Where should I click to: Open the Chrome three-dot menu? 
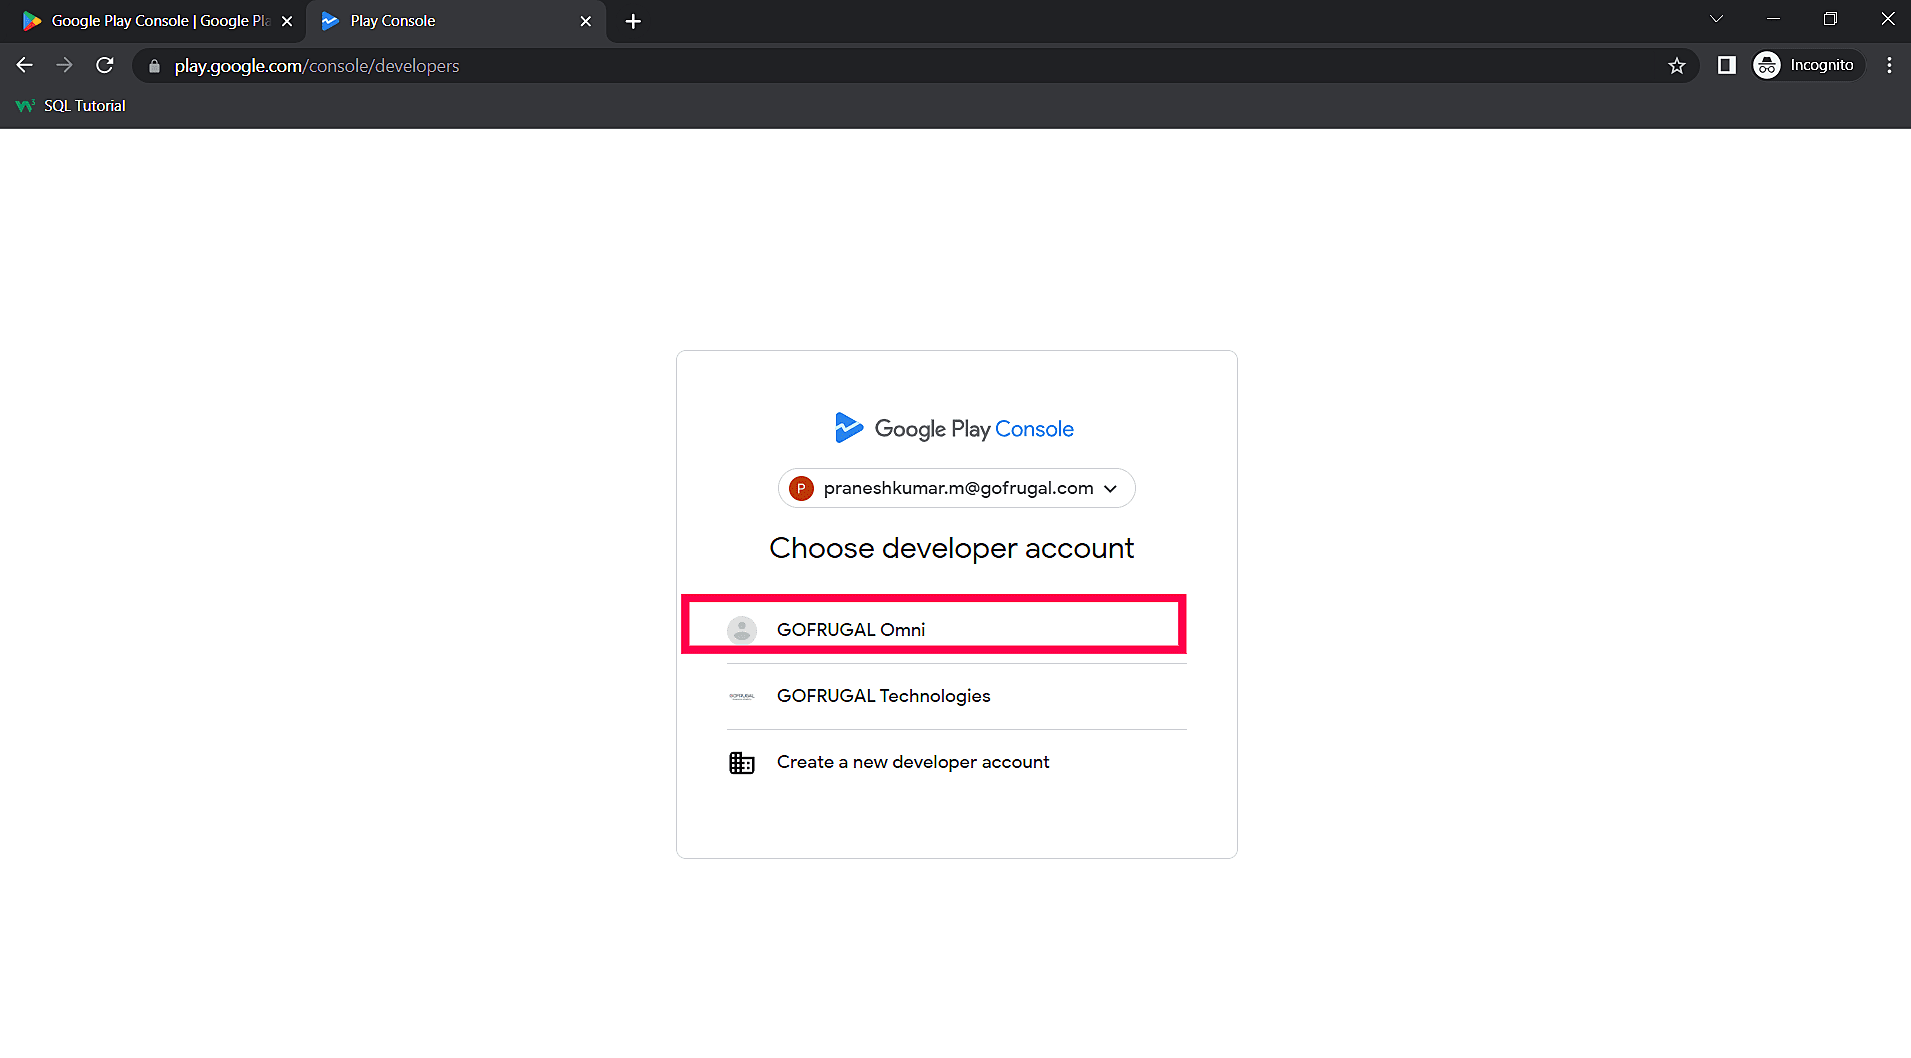click(x=1889, y=65)
